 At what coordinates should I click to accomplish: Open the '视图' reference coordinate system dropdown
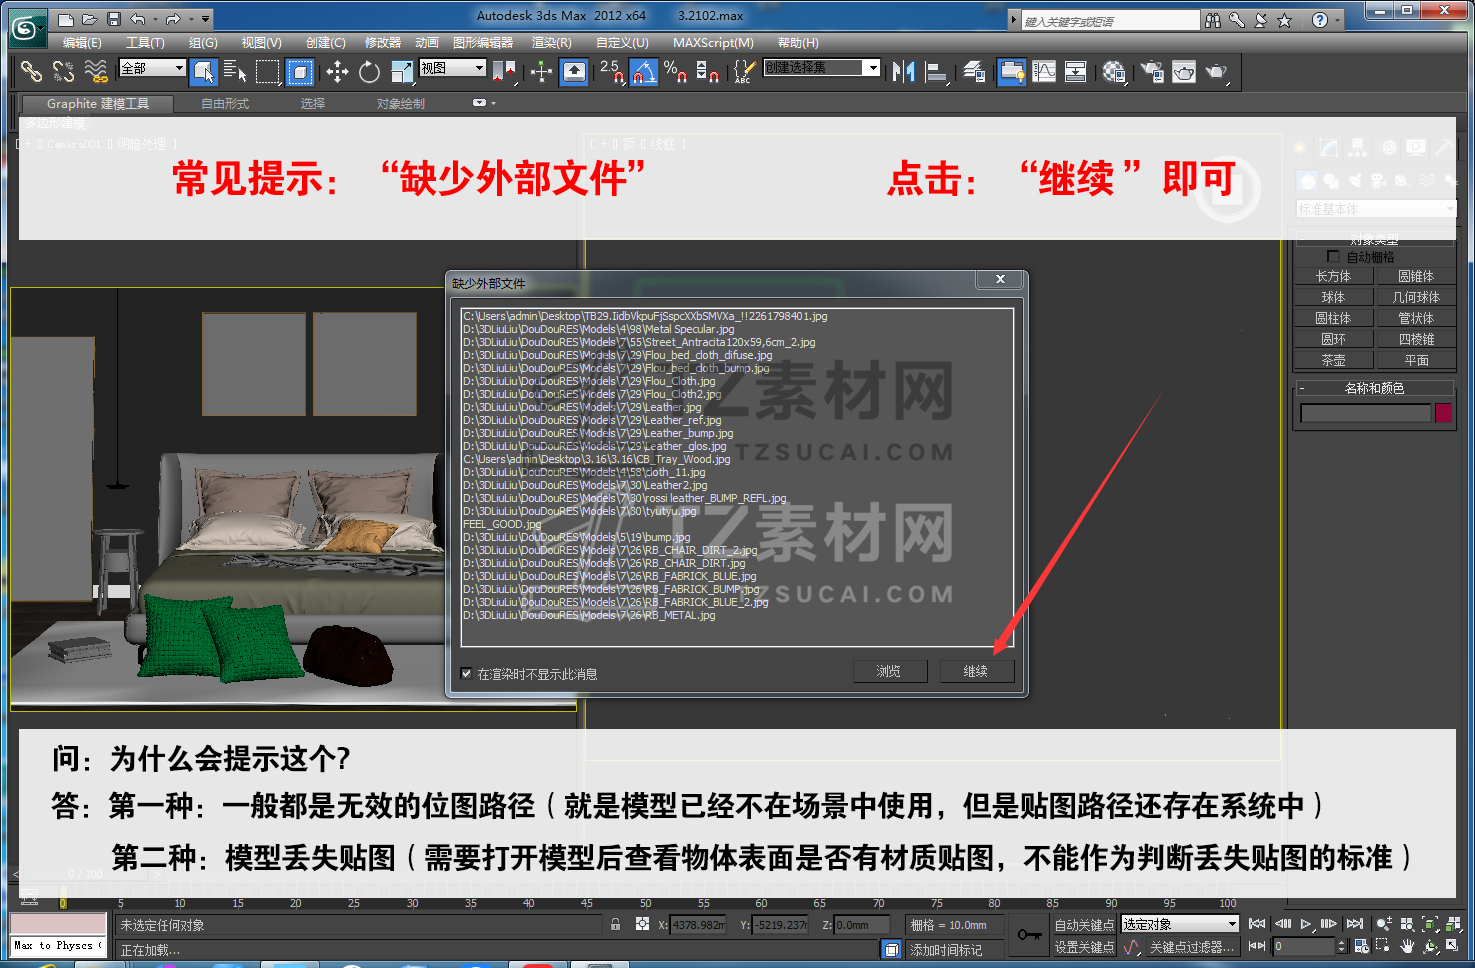click(x=452, y=68)
